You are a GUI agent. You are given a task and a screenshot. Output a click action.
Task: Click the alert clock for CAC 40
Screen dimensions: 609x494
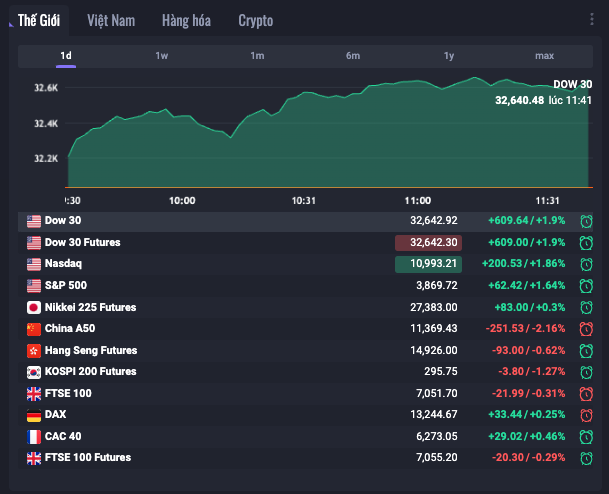click(586, 437)
